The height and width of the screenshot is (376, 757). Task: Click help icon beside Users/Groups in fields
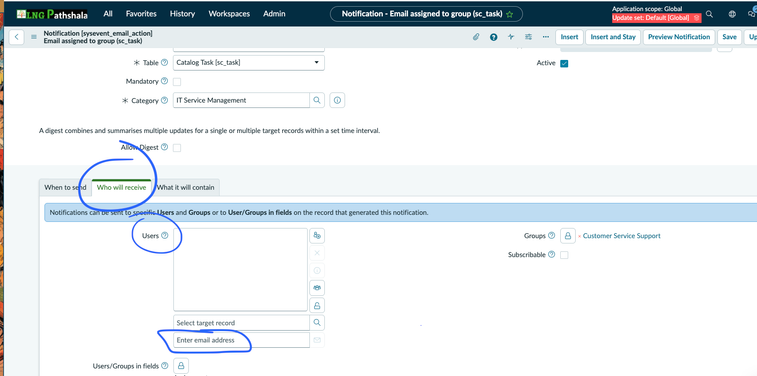(165, 366)
